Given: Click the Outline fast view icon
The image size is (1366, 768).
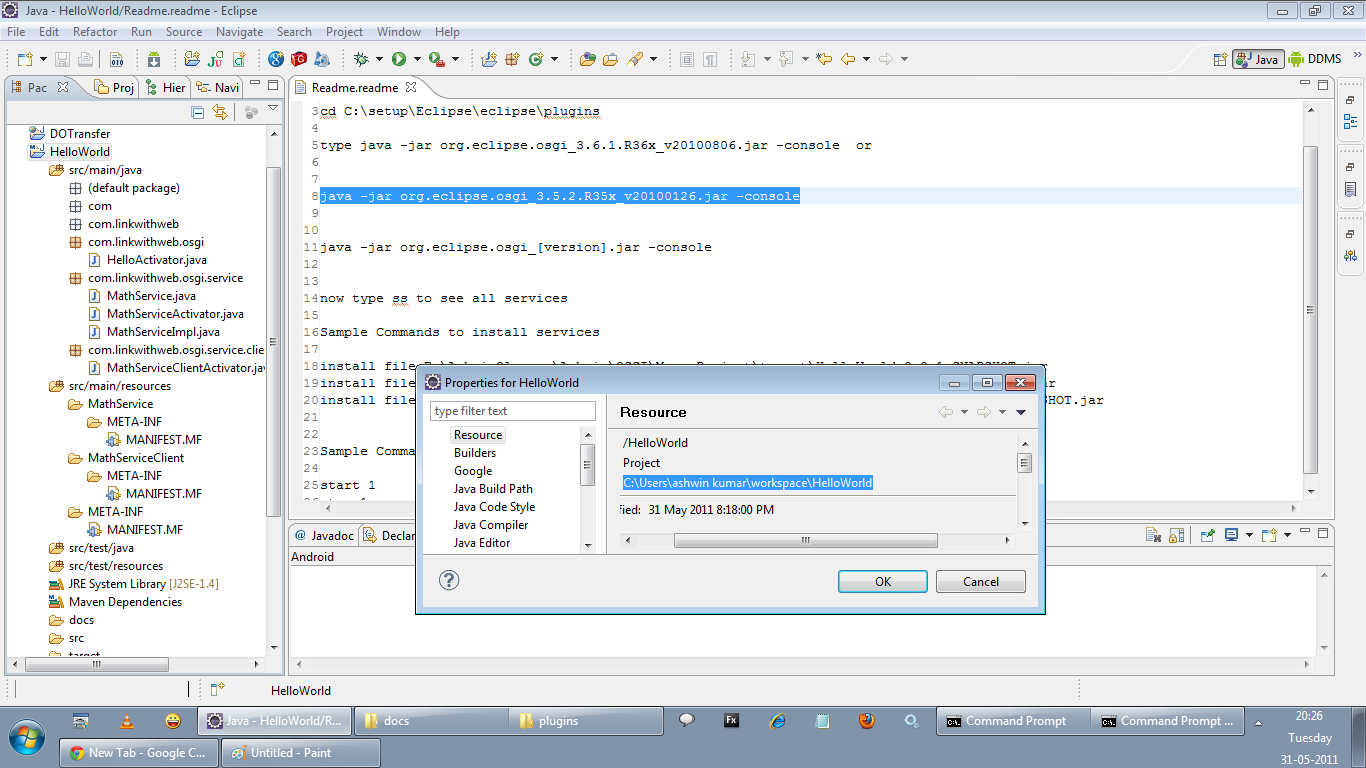Looking at the screenshot, I should 1351,122.
